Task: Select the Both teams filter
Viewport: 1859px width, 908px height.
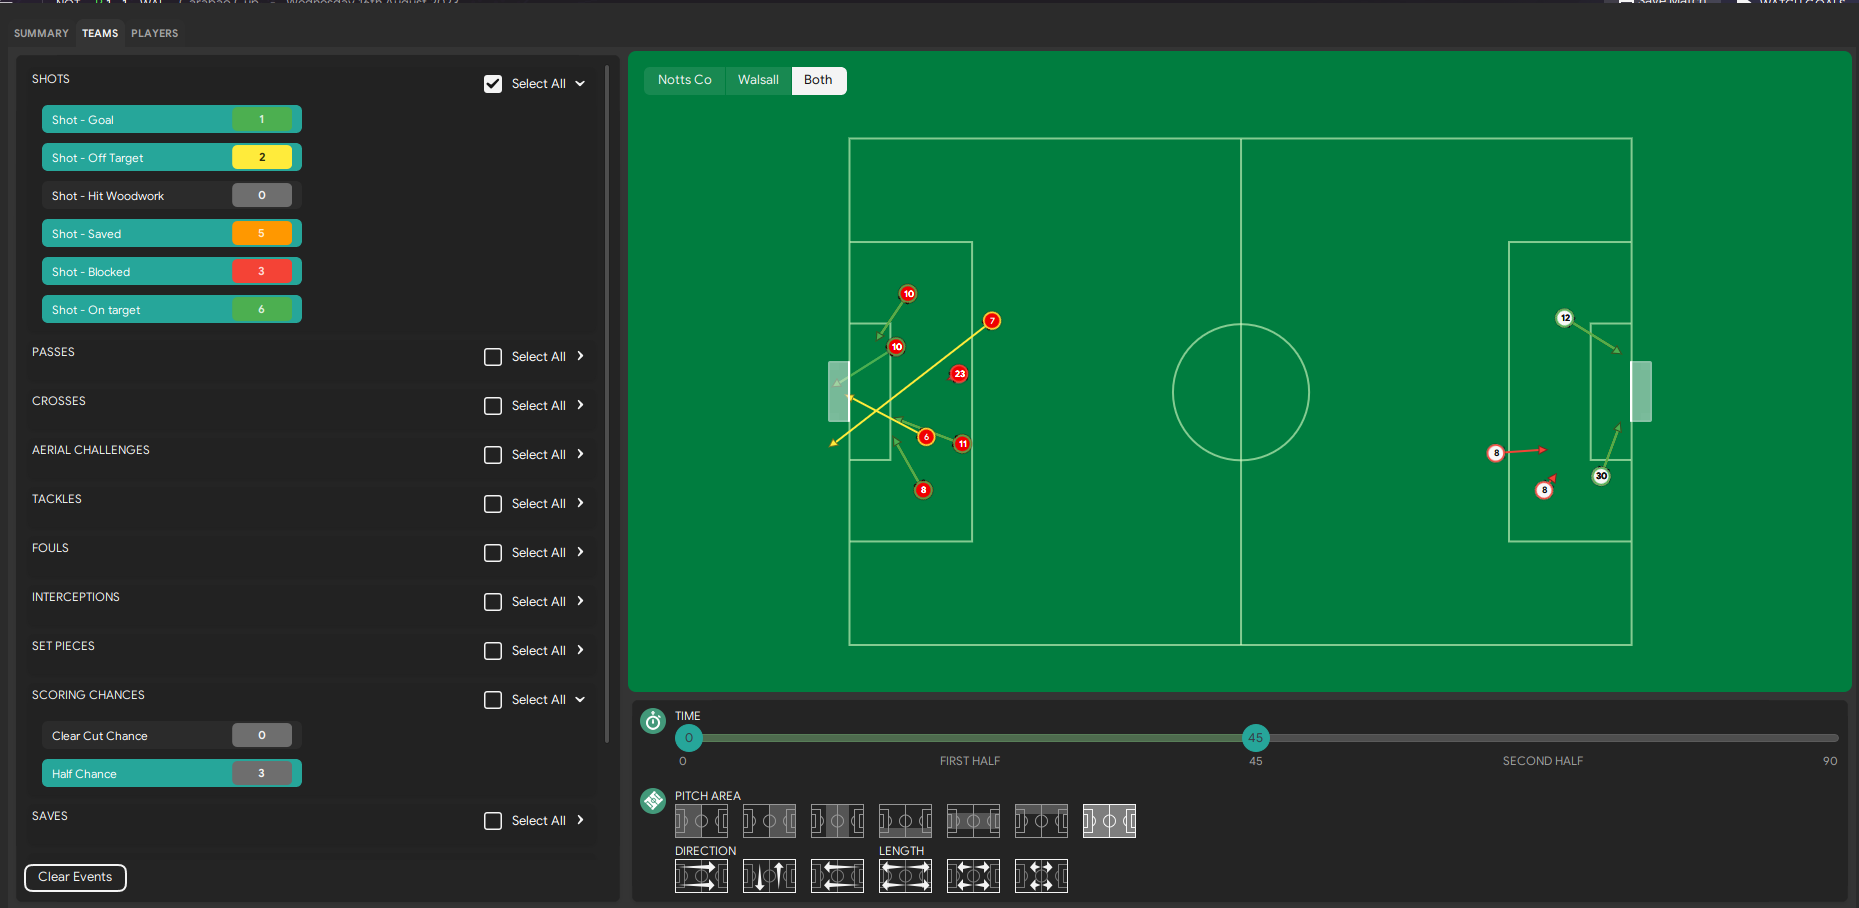Action: (818, 80)
